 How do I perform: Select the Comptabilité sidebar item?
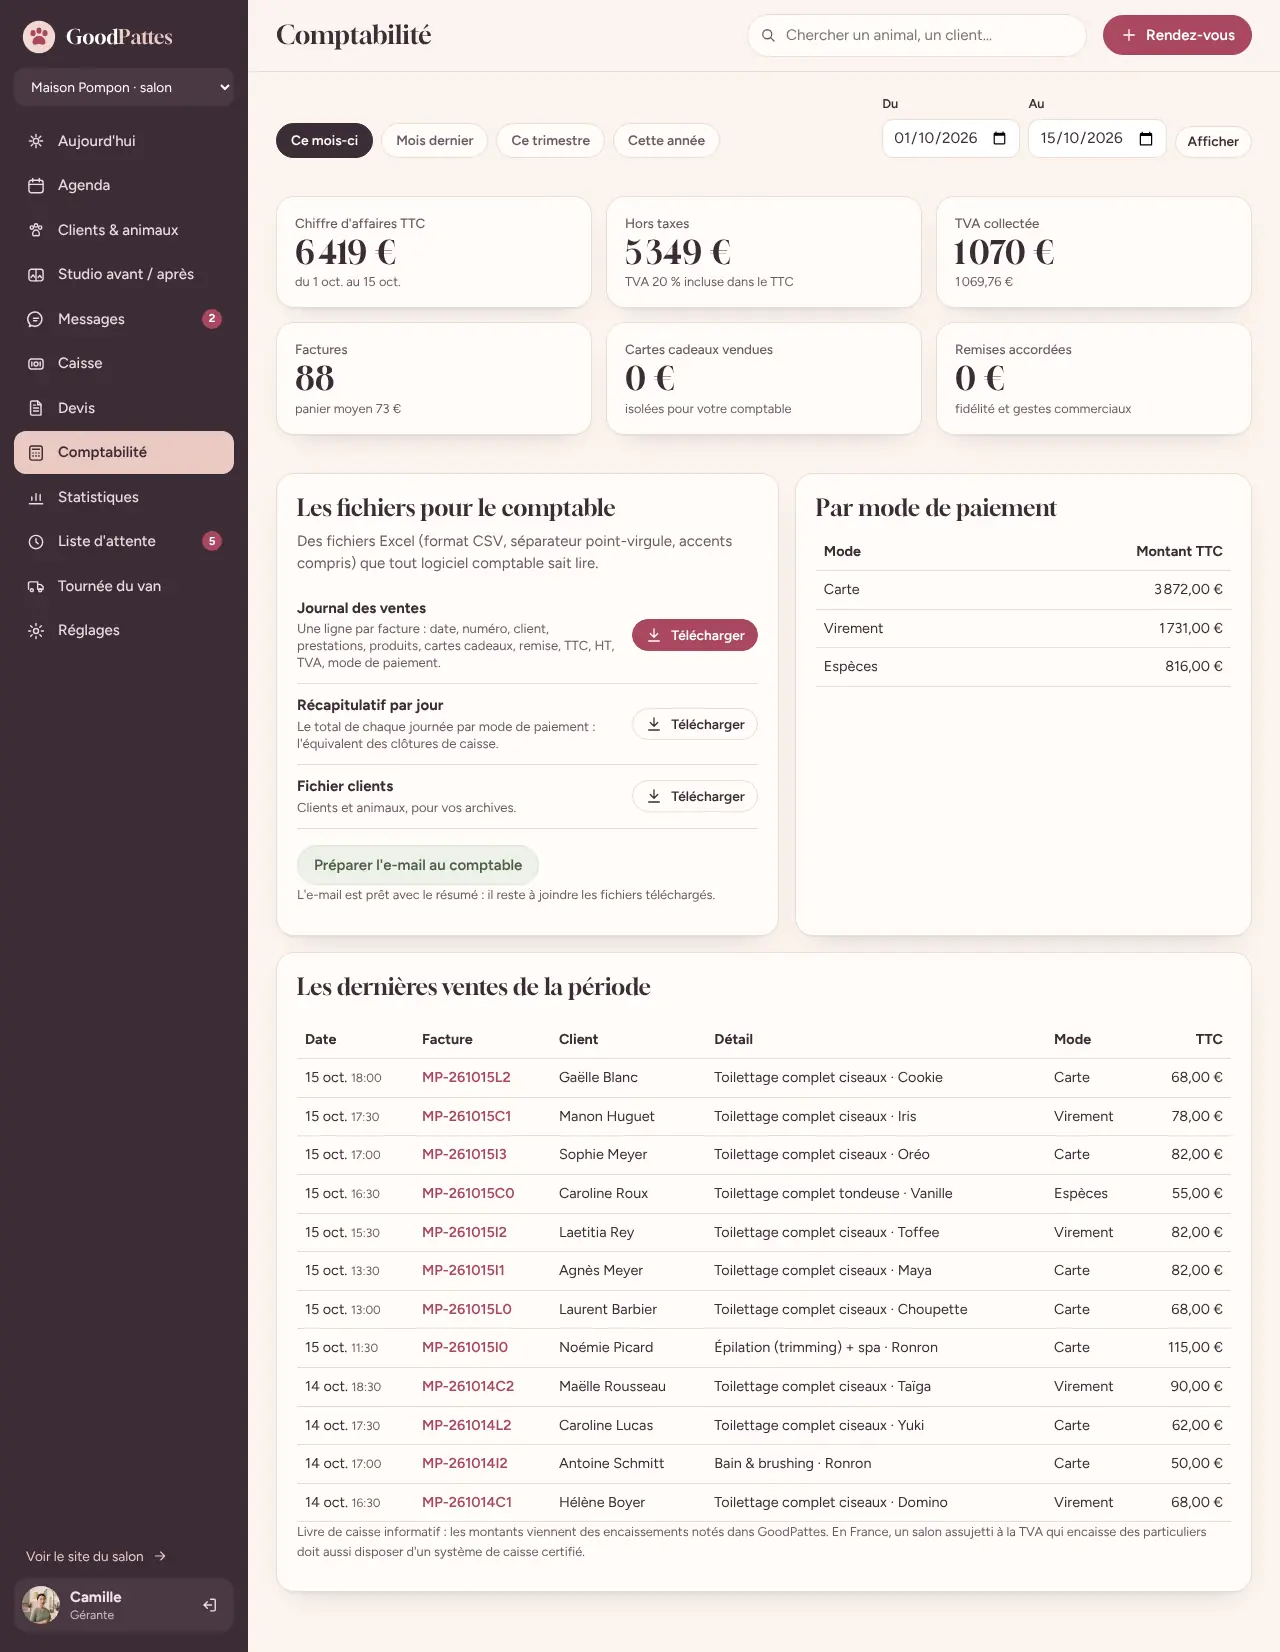124,452
